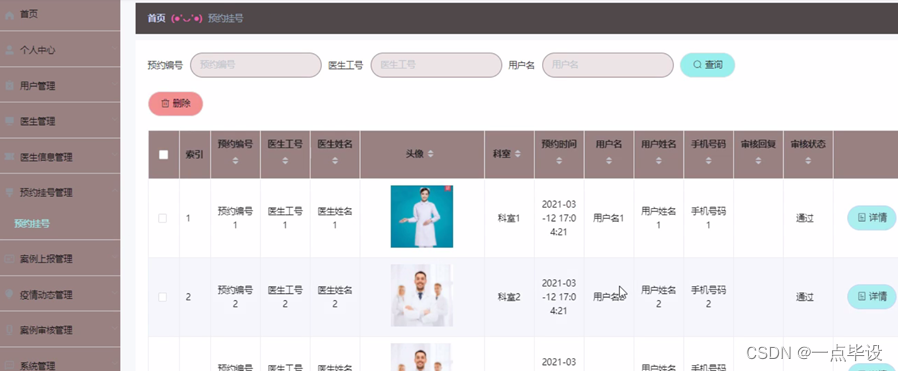Sort by 医生工号 column
This screenshot has height=371, width=898.
coord(285,162)
